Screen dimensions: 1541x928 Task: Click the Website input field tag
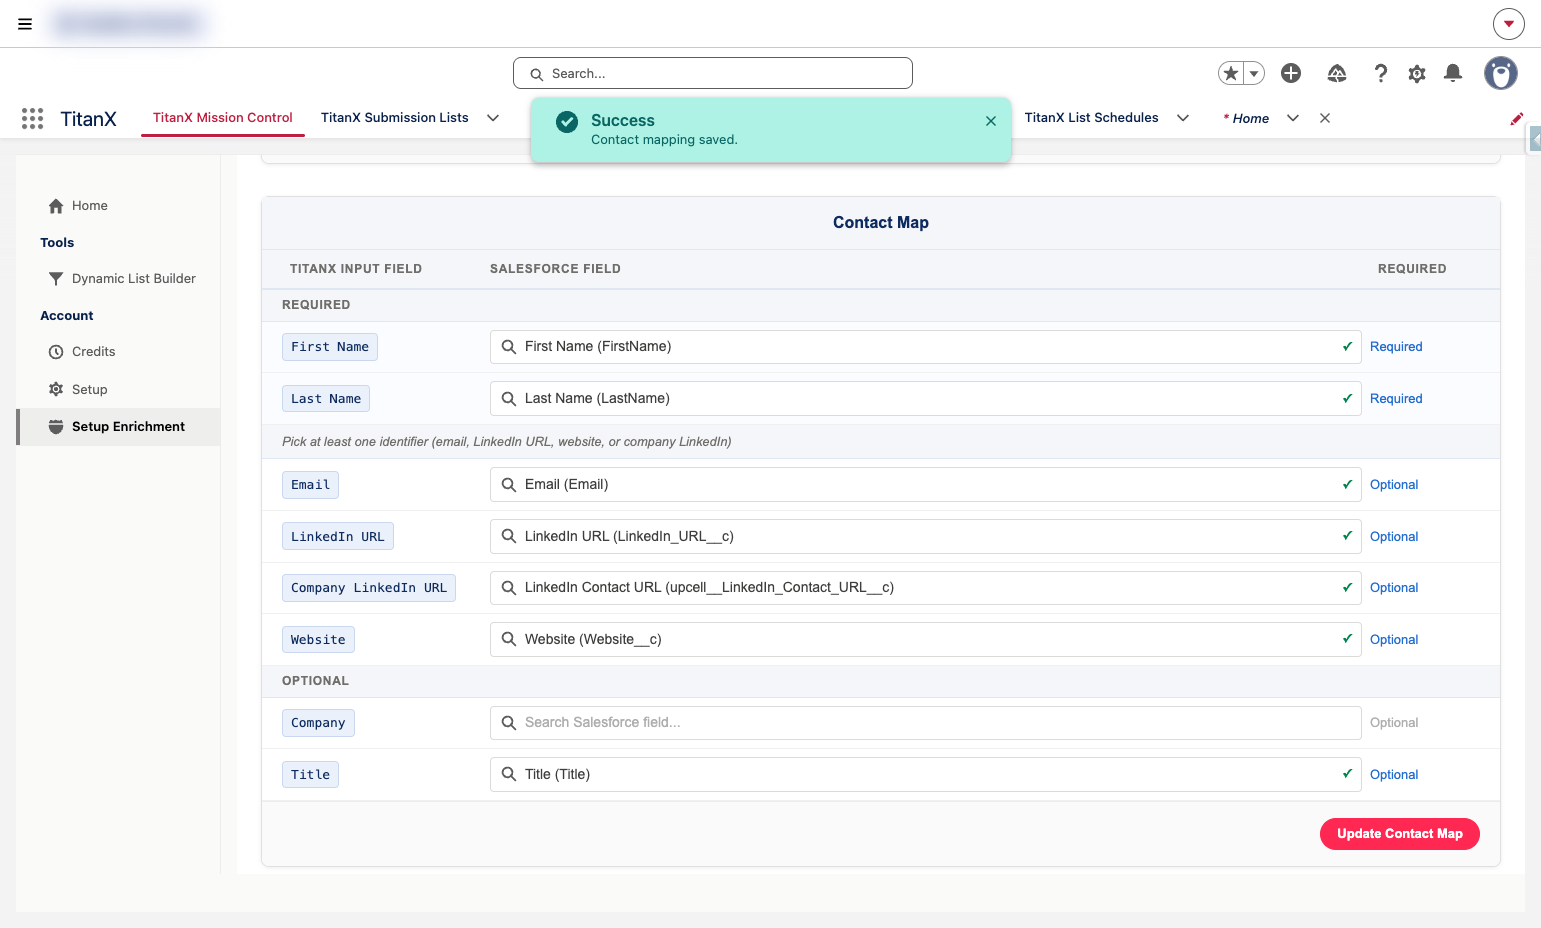tap(318, 640)
